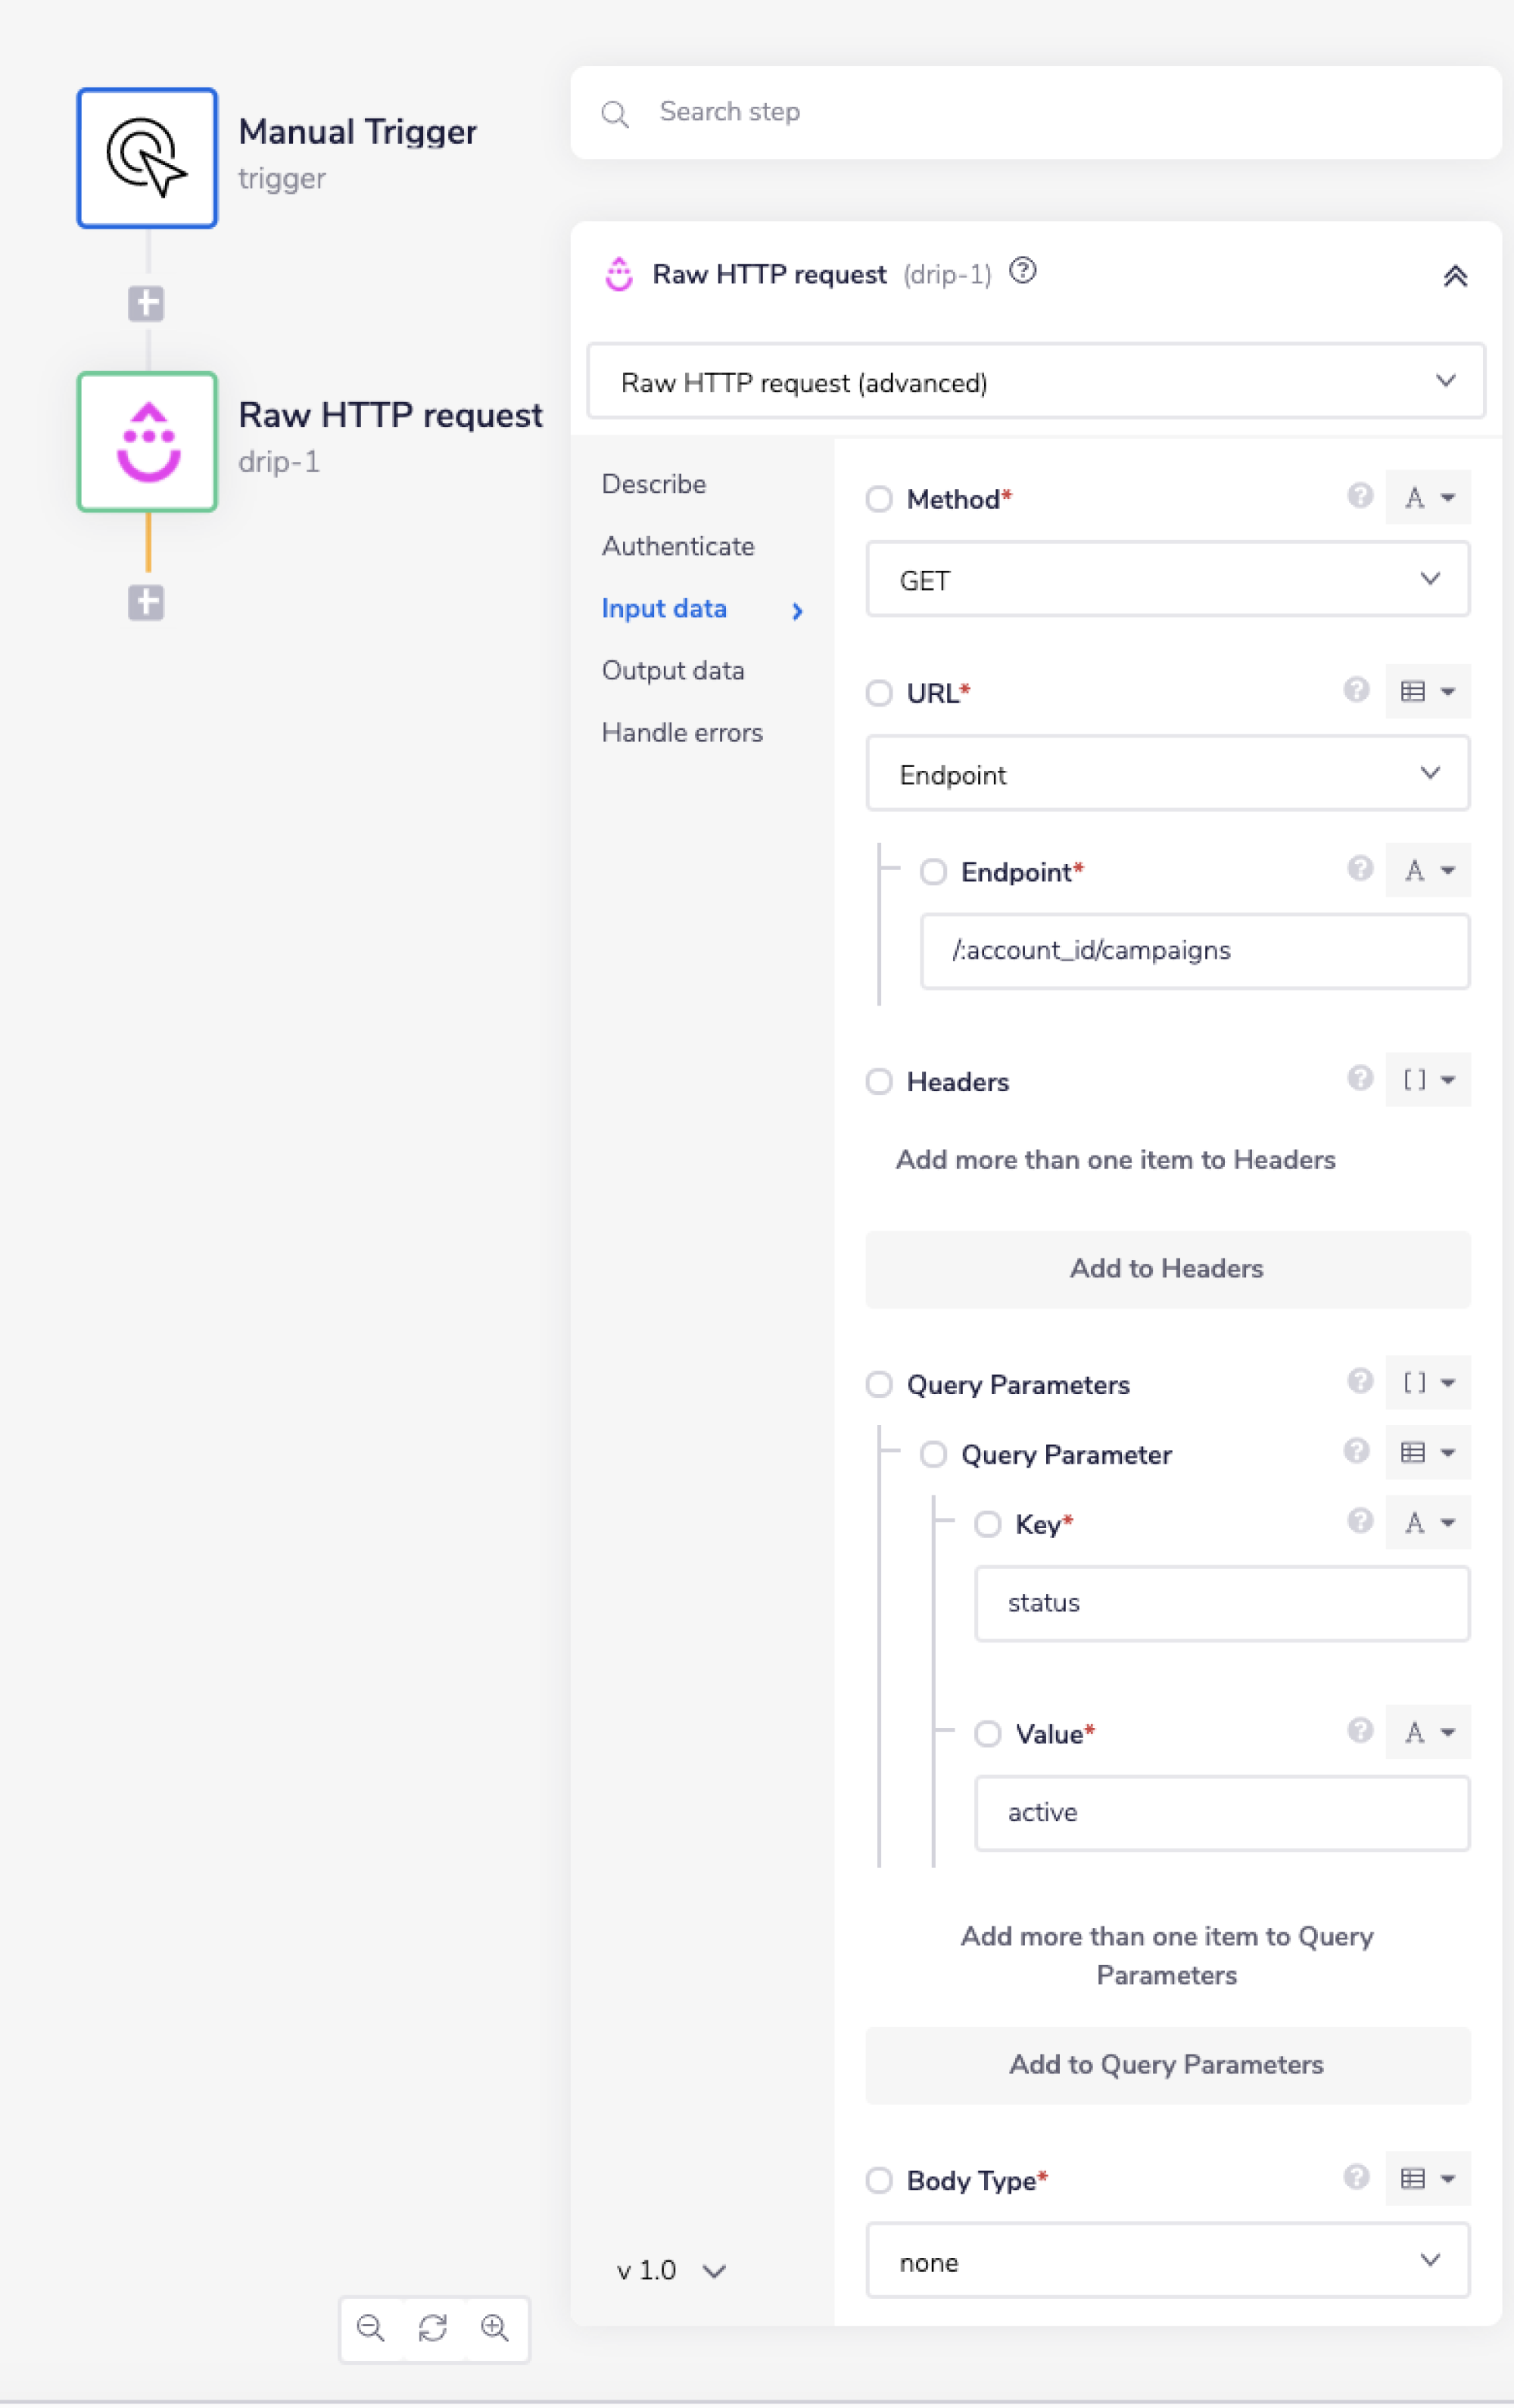Click Add to Headers button
This screenshot has width=1514, height=2408.
tap(1167, 1268)
